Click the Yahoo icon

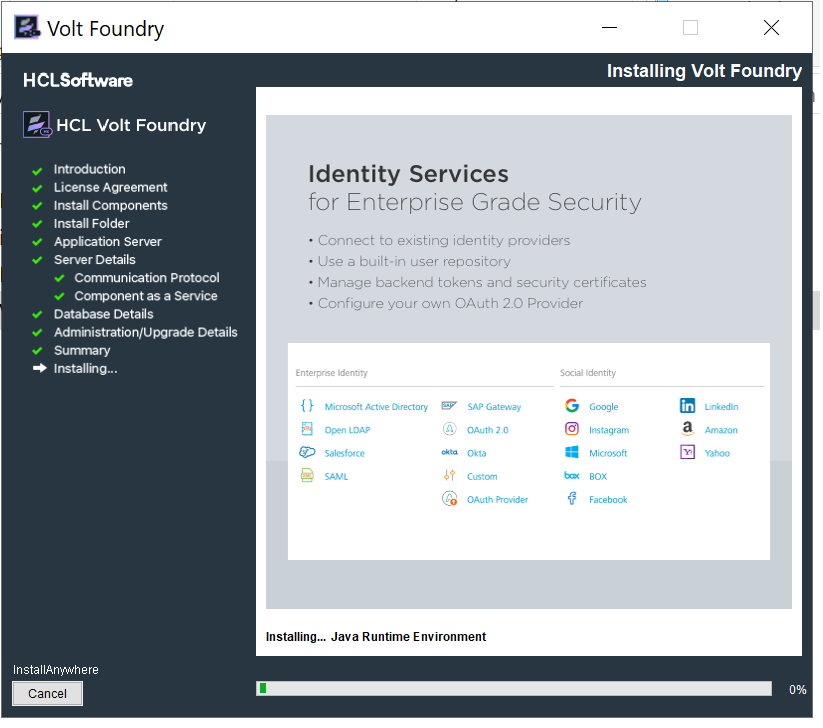click(687, 452)
